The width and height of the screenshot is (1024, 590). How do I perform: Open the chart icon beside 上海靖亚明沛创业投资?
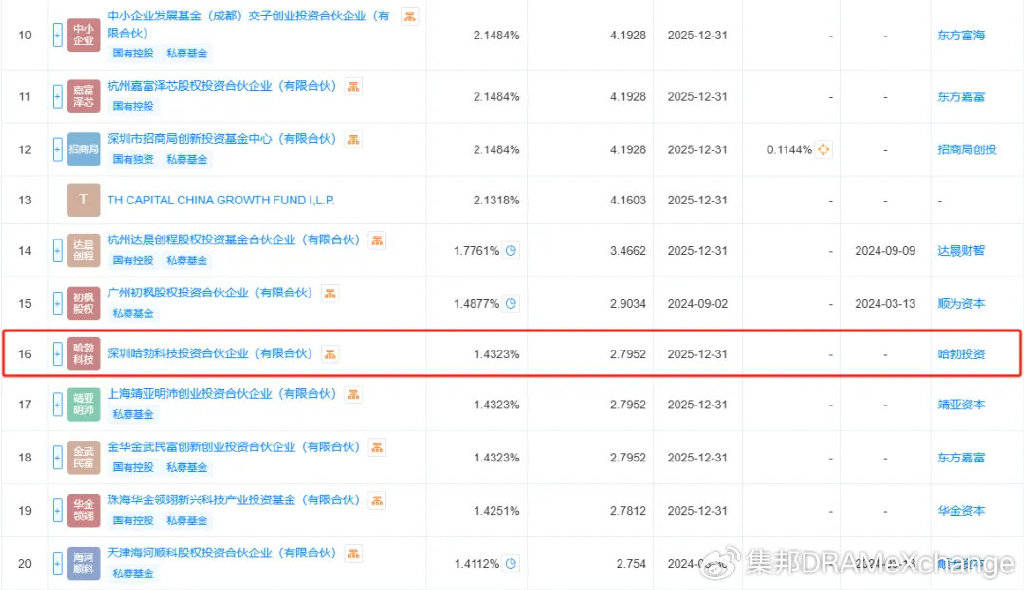pyautogui.click(x=353, y=394)
